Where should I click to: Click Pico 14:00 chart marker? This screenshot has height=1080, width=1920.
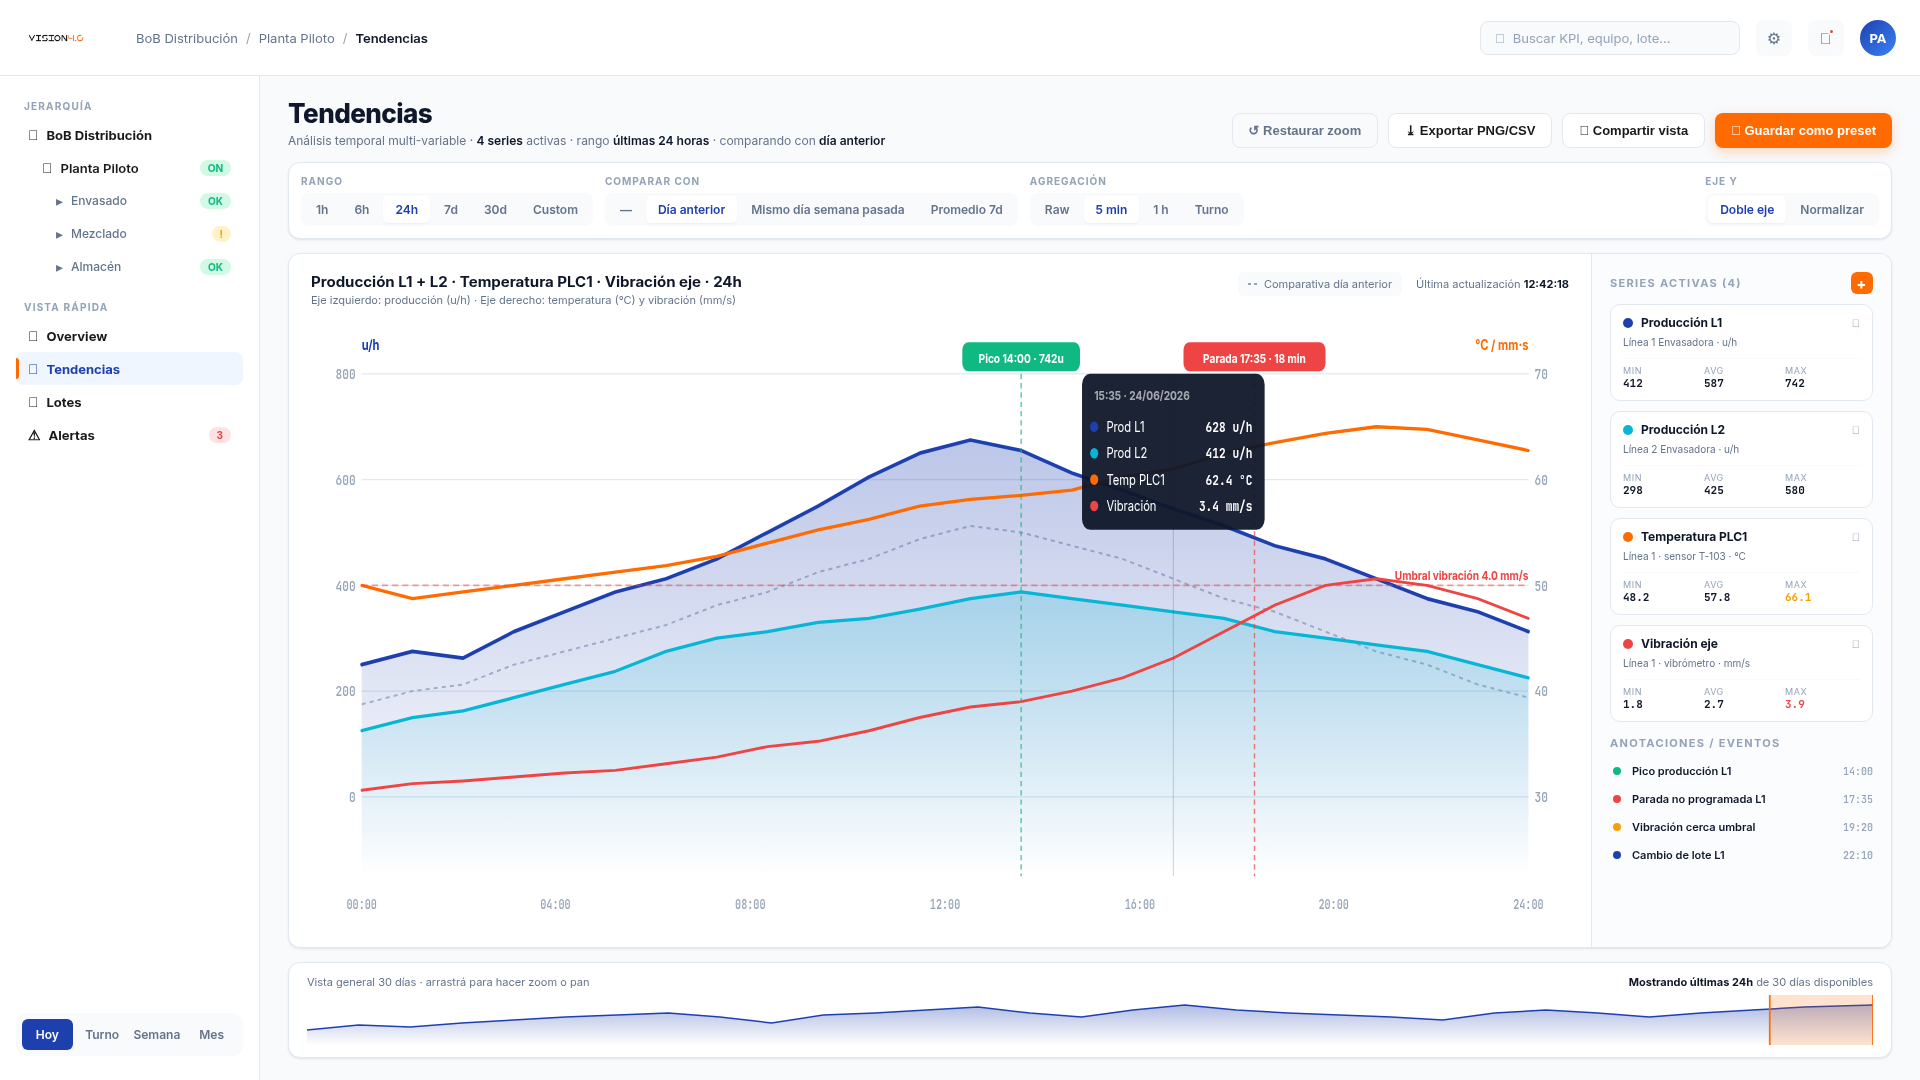[x=1021, y=358]
